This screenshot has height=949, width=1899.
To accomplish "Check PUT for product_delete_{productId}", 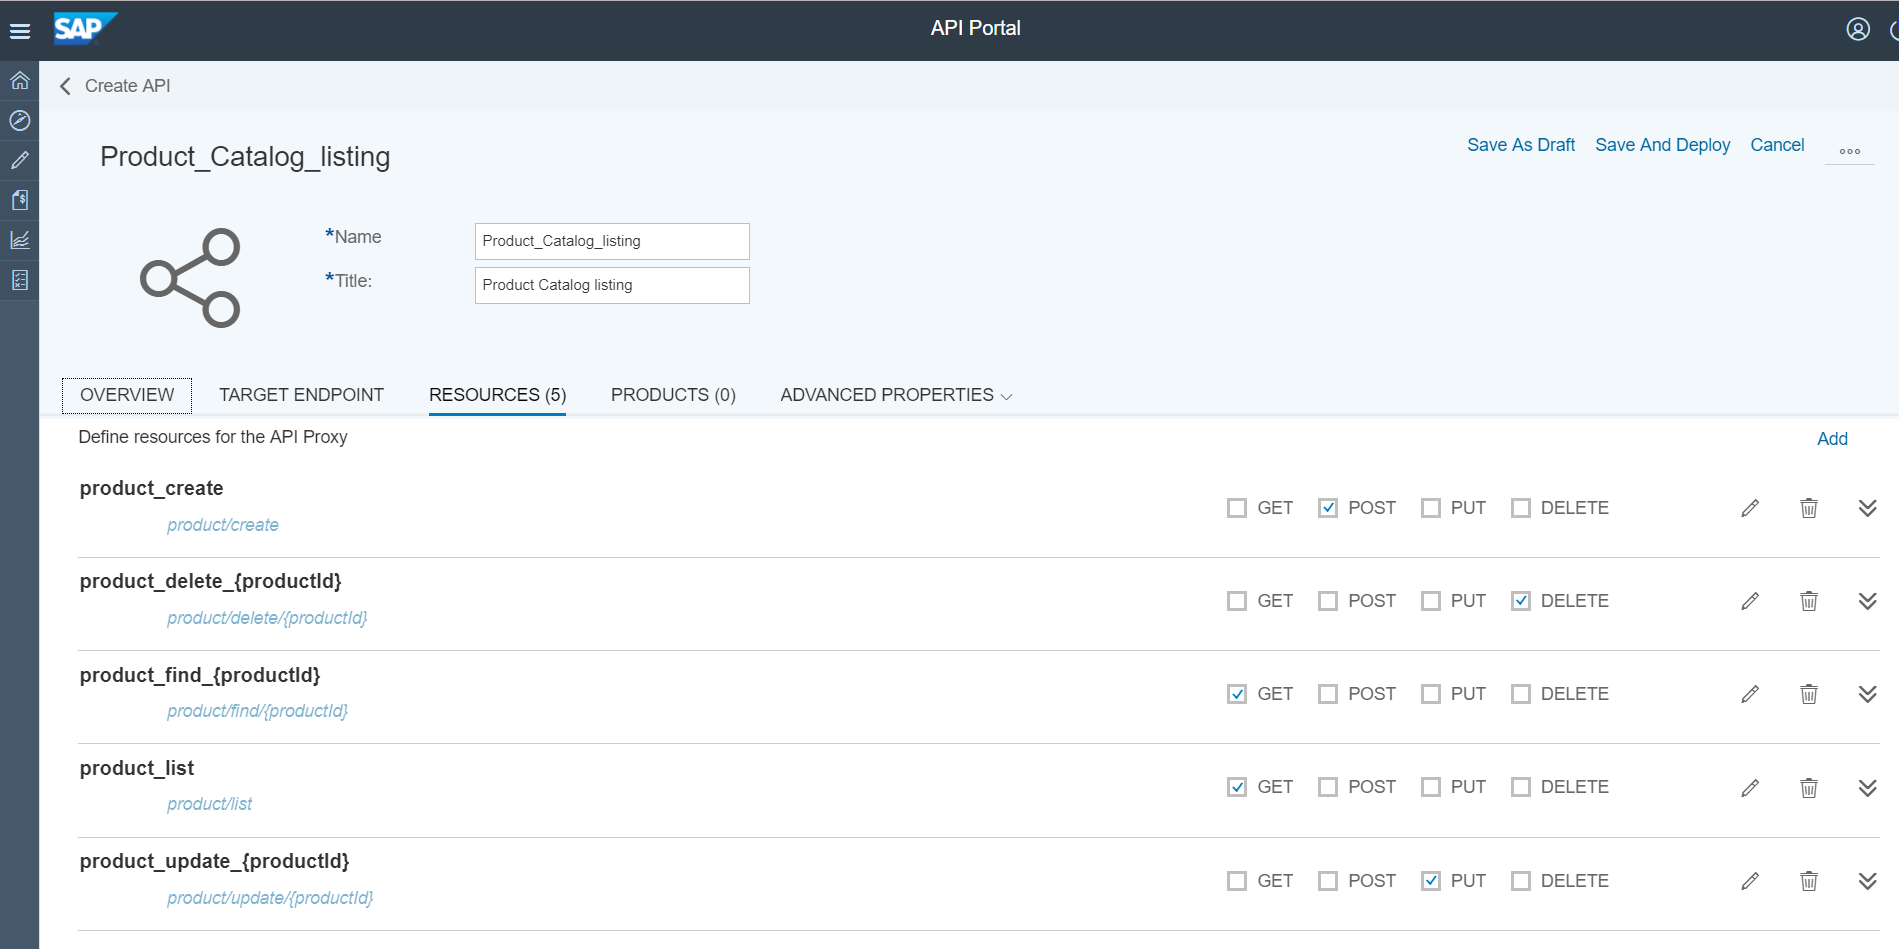I will point(1431,601).
